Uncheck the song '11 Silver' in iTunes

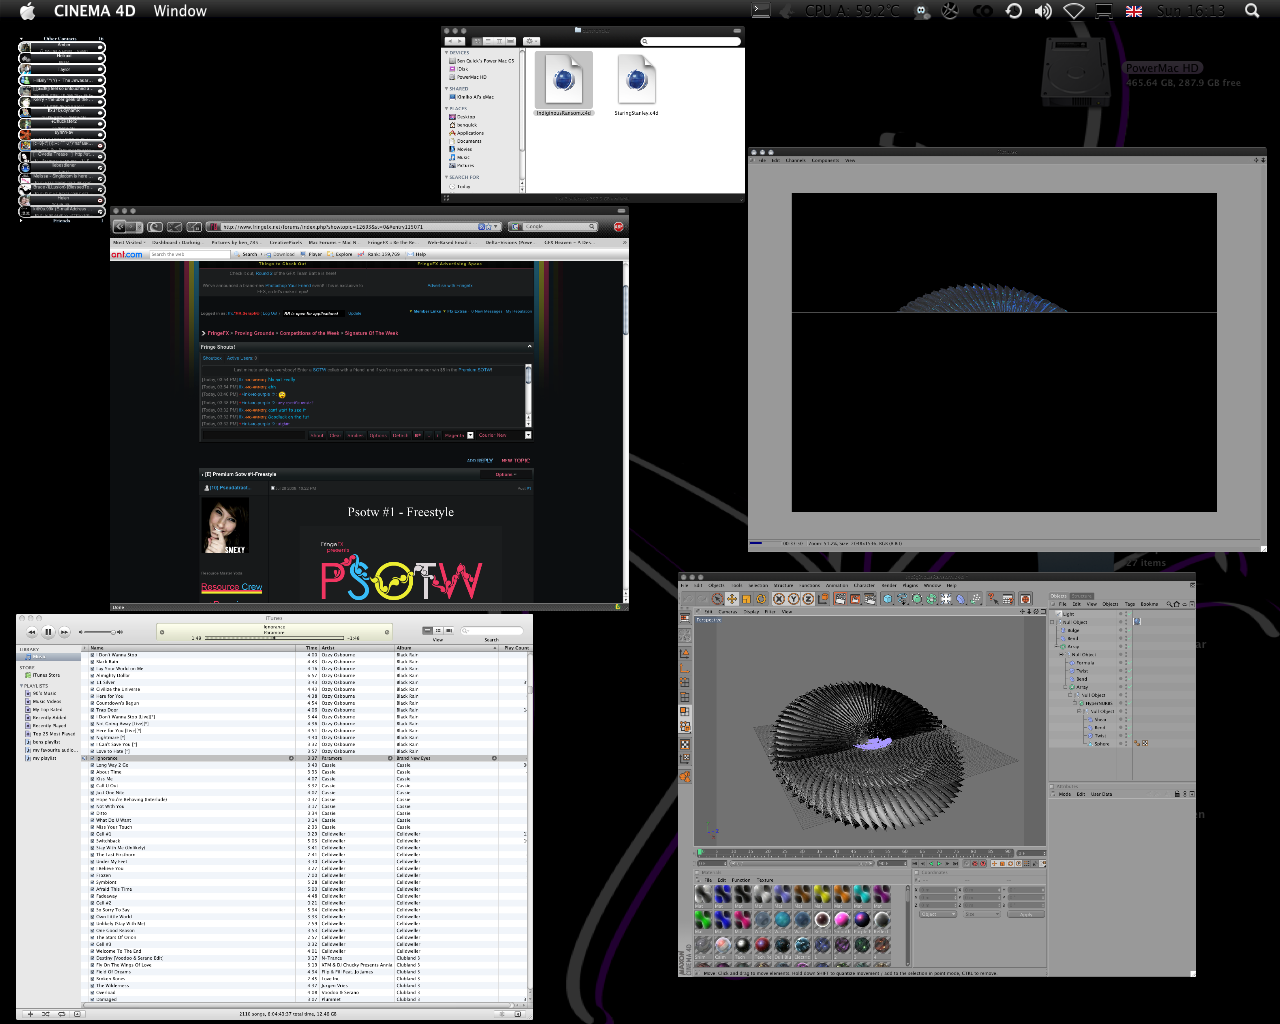(x=92, y=682)
